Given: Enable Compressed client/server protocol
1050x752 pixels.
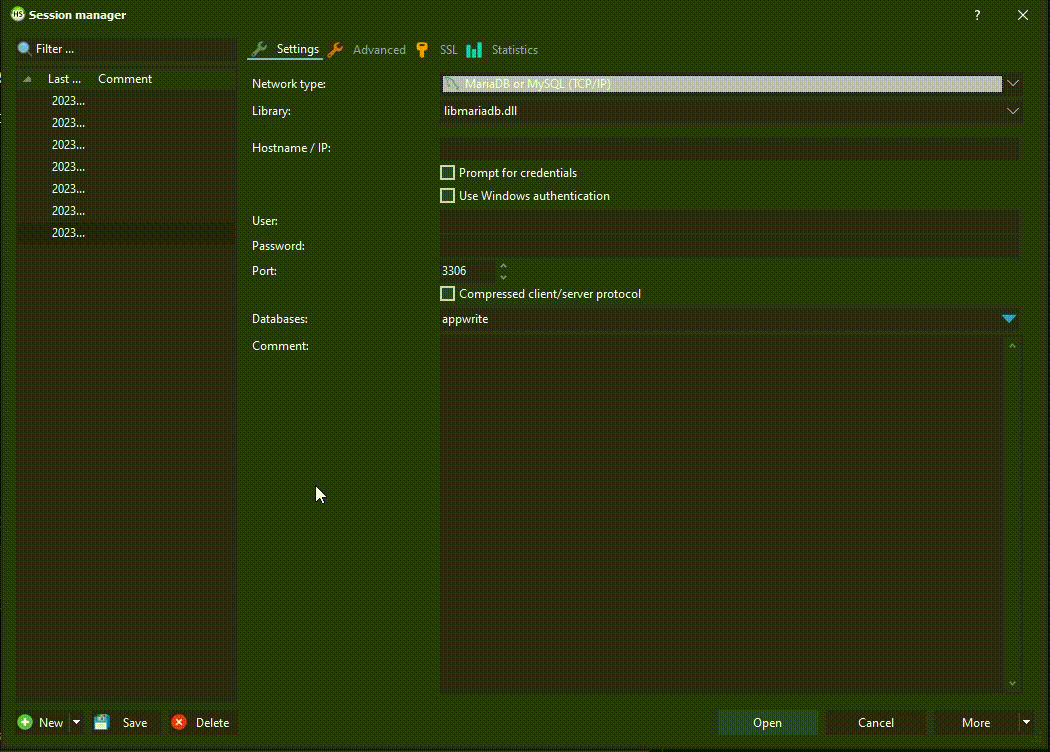Looking at the screenshot, I should (x=447, y=293).
